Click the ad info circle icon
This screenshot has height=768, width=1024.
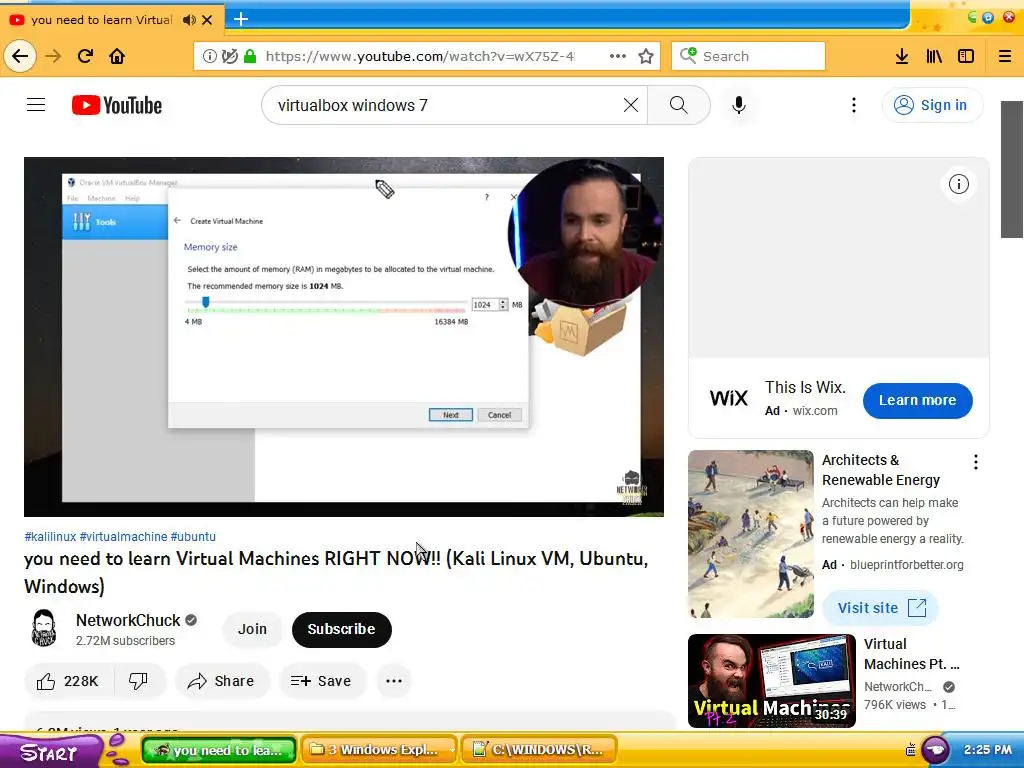click(959, 184)
